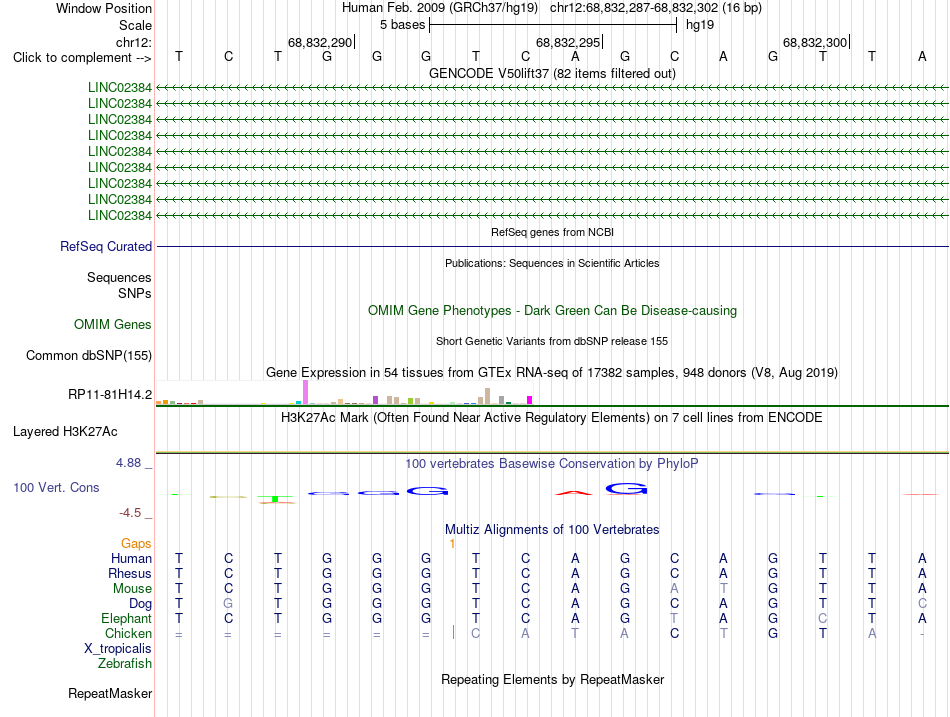Open 'Short Genetic Variants from dbSNP' title
This screenshot has width=950, height=717.
click(552, 341)
